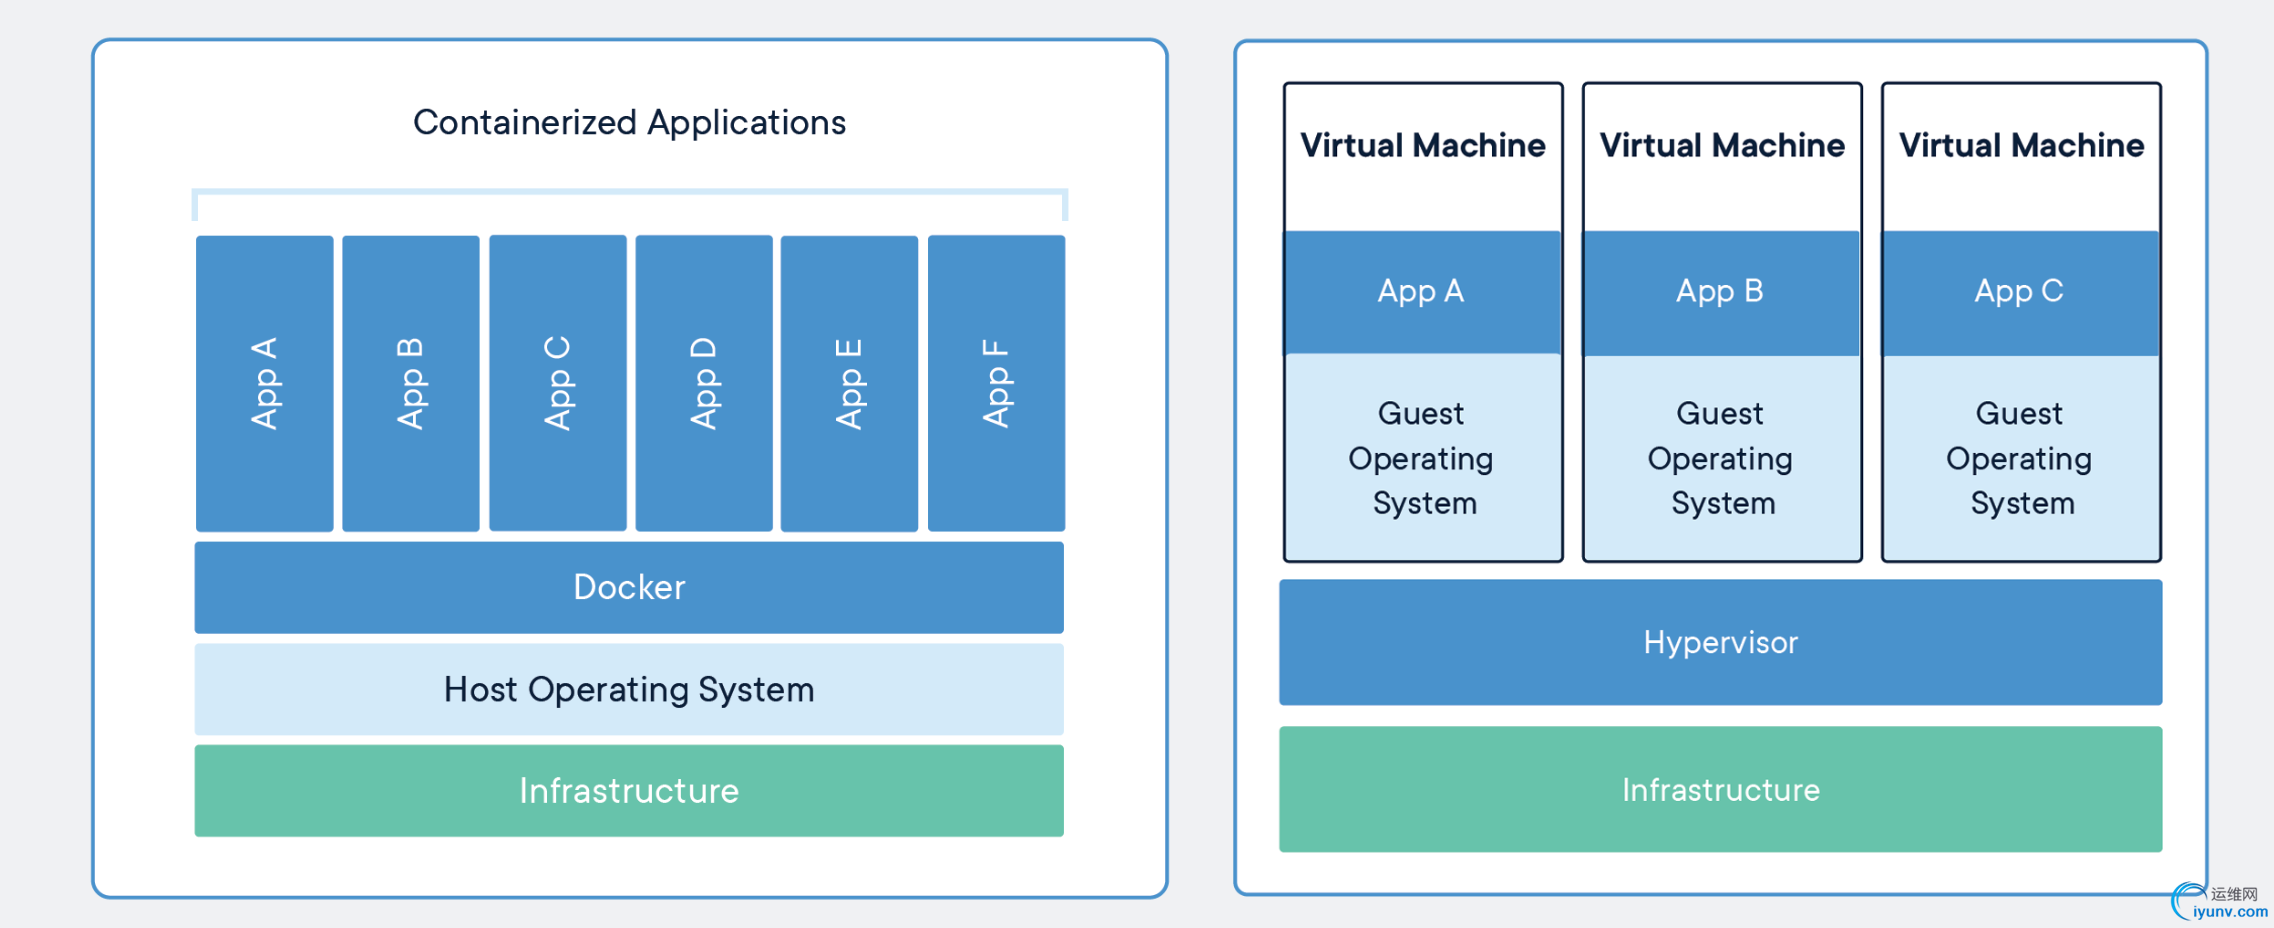This screenshot has width=2274, height=928.
Task: Click Infrastructure bar under Host Operating System
Action: [629, 790]
